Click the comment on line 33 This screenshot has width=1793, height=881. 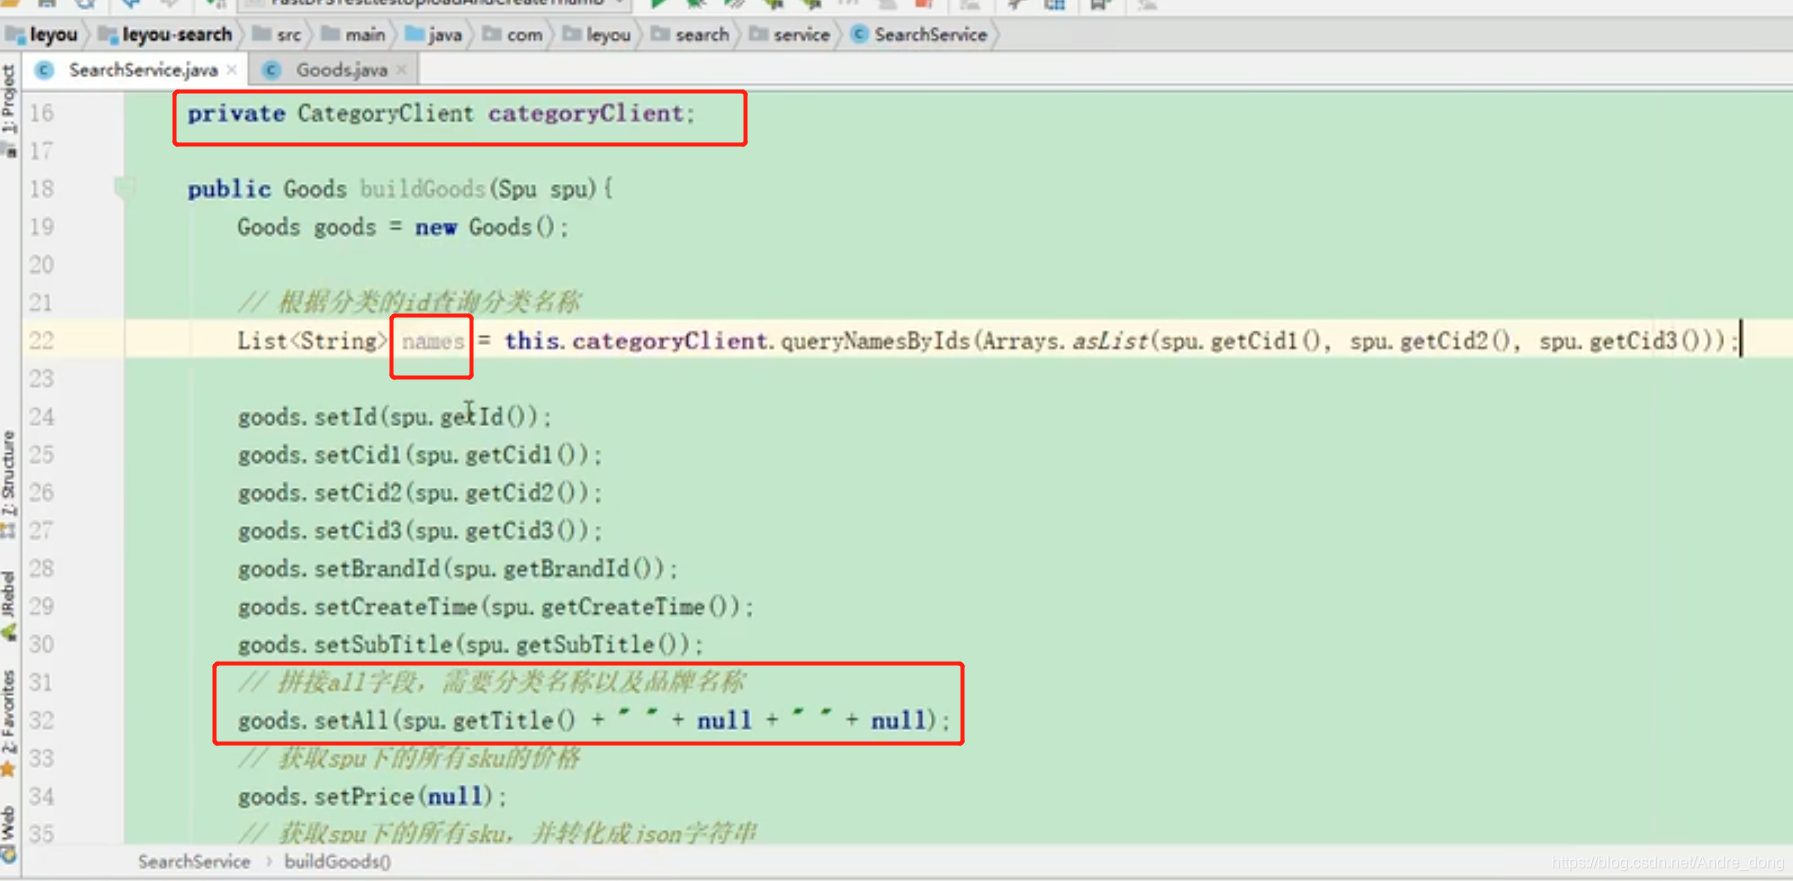409,758
